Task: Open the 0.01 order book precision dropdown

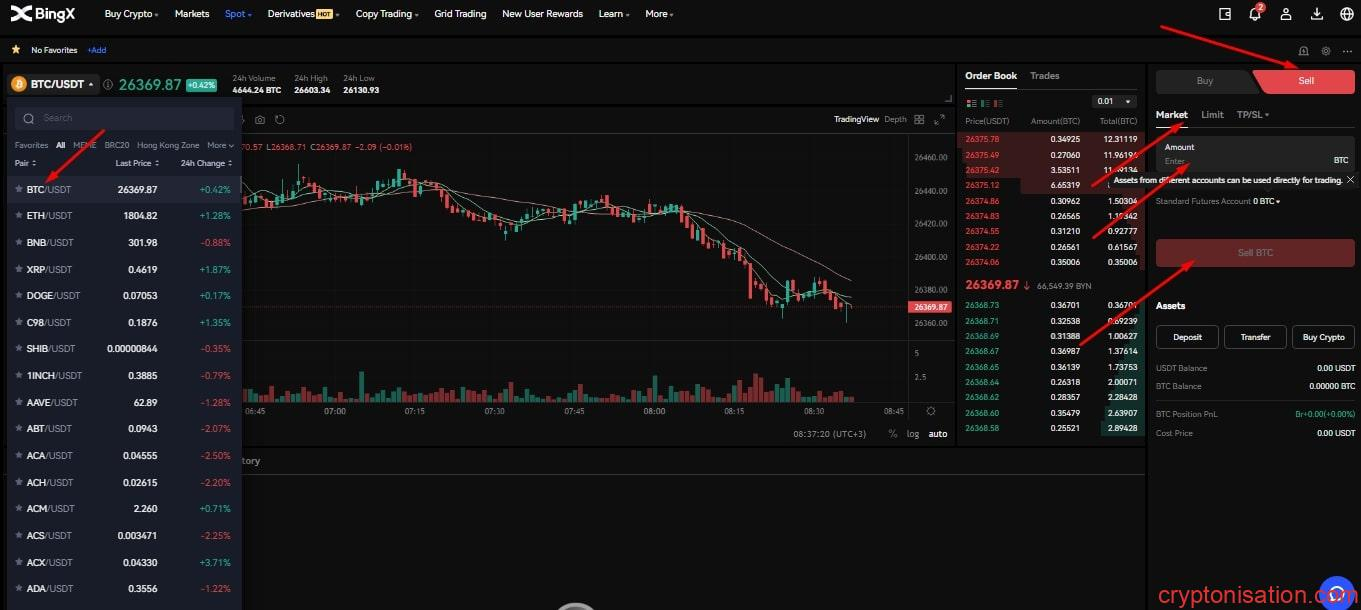Action: tap(1114, 101)
